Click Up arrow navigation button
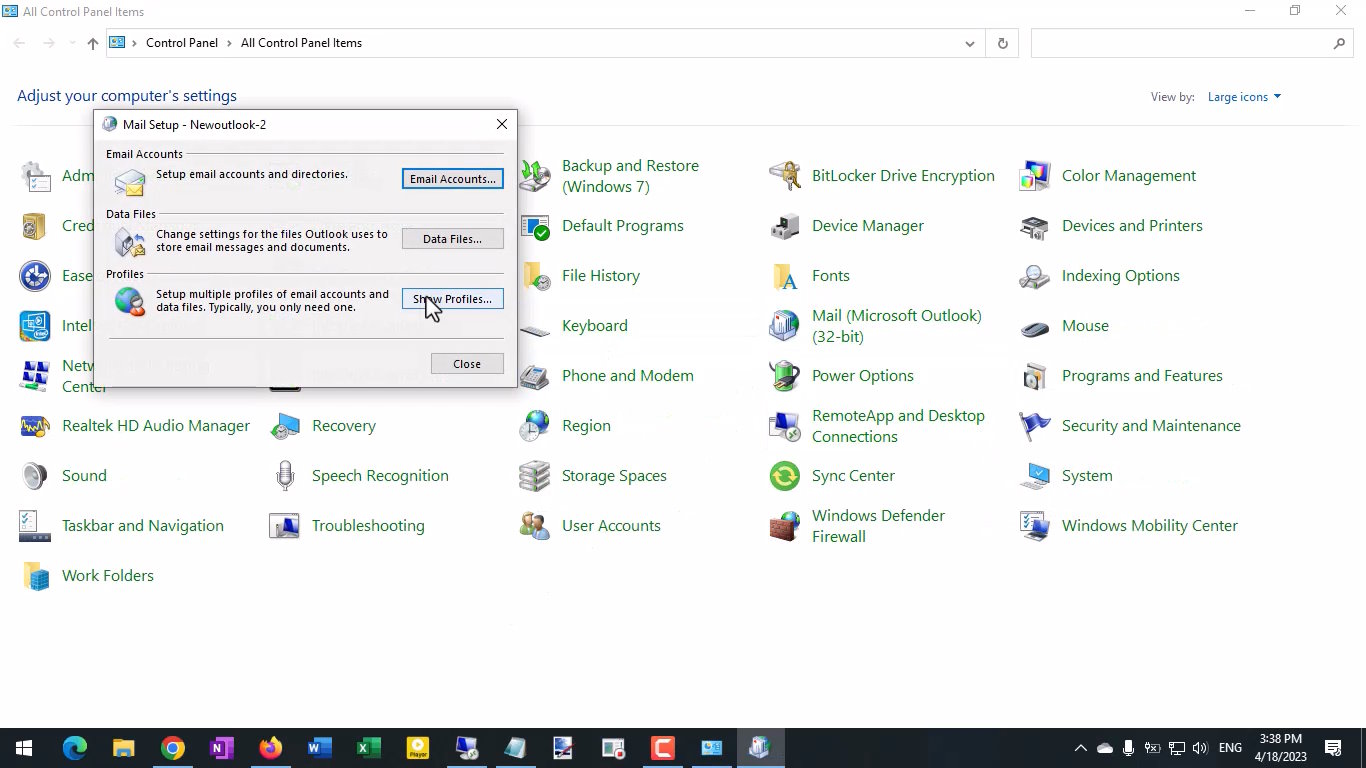 pos(93,43)
